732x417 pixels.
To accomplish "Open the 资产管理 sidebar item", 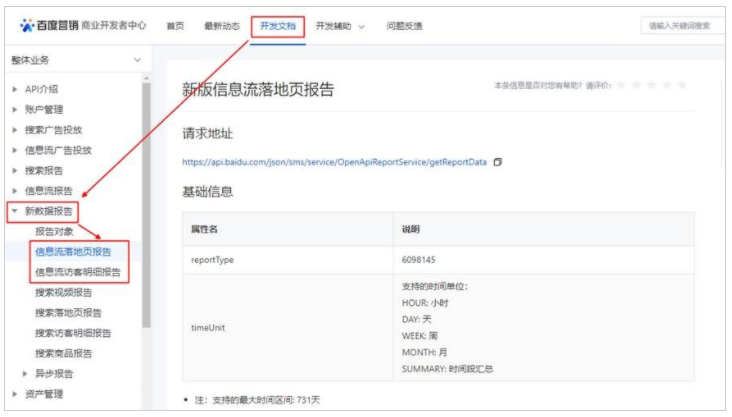I will (x=44, y=394).
